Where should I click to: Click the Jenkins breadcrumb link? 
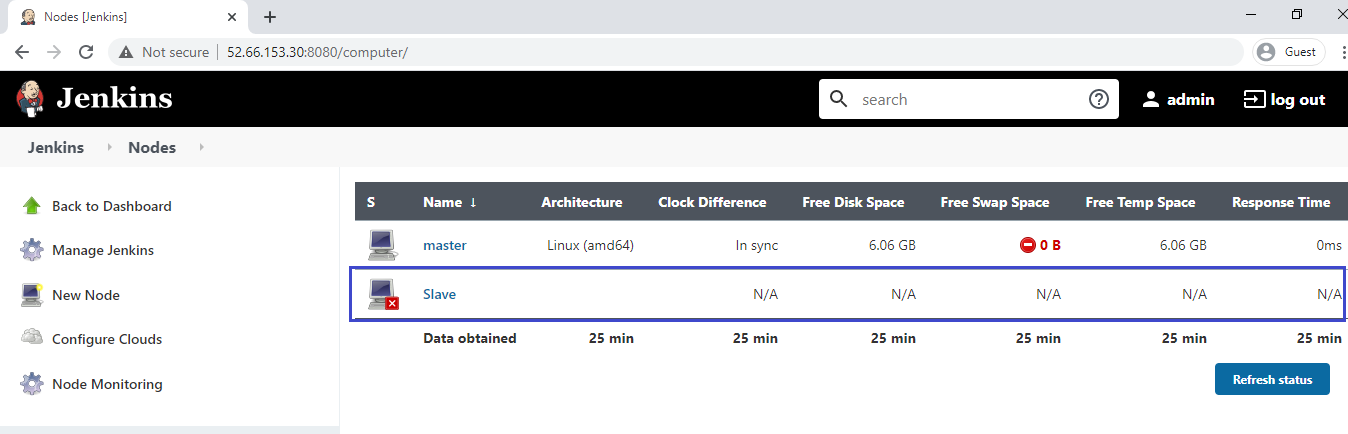pyautogui.click(x=56, y=147)
